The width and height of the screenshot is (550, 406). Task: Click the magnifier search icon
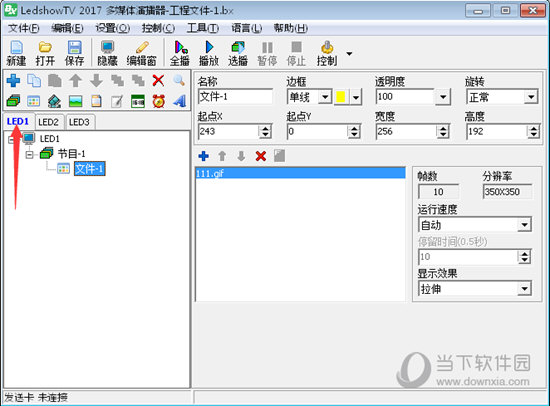[179, 81]
